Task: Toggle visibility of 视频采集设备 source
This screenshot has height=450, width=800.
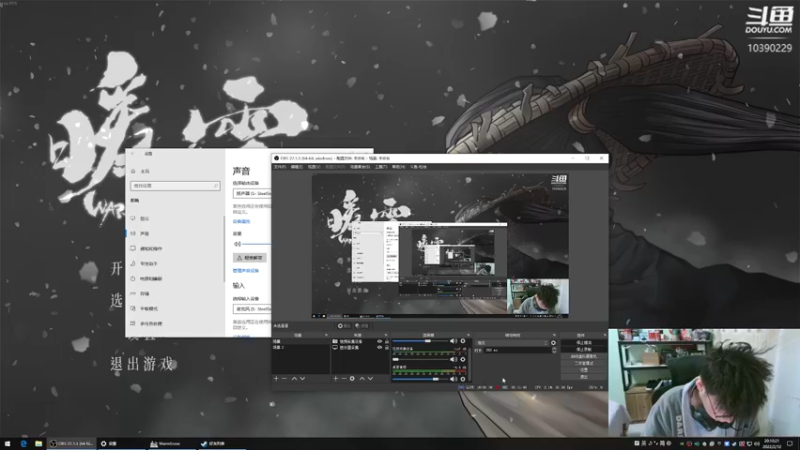Action: click(x=379, y=341)
